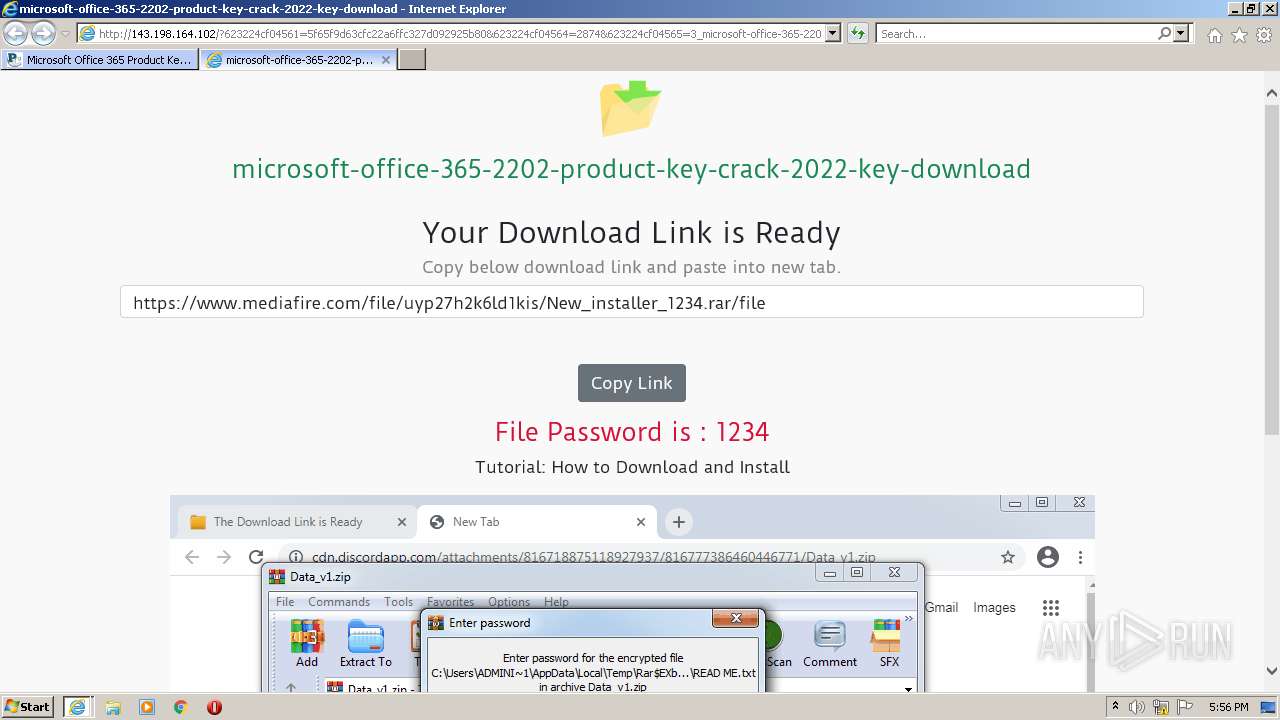Click the 5:56 PM clock
The height and width of the screenshot is (720, 1280).
pos(1228,707)
